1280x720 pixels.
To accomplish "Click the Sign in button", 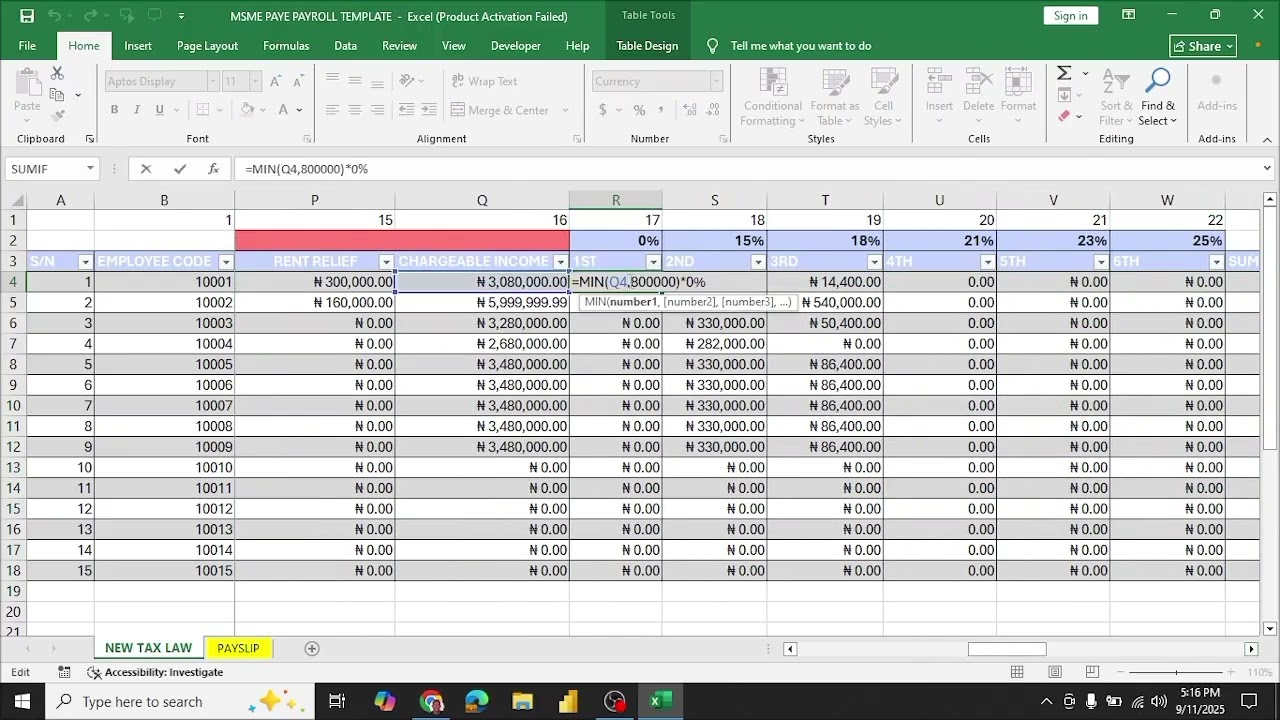I will 1070,15.
